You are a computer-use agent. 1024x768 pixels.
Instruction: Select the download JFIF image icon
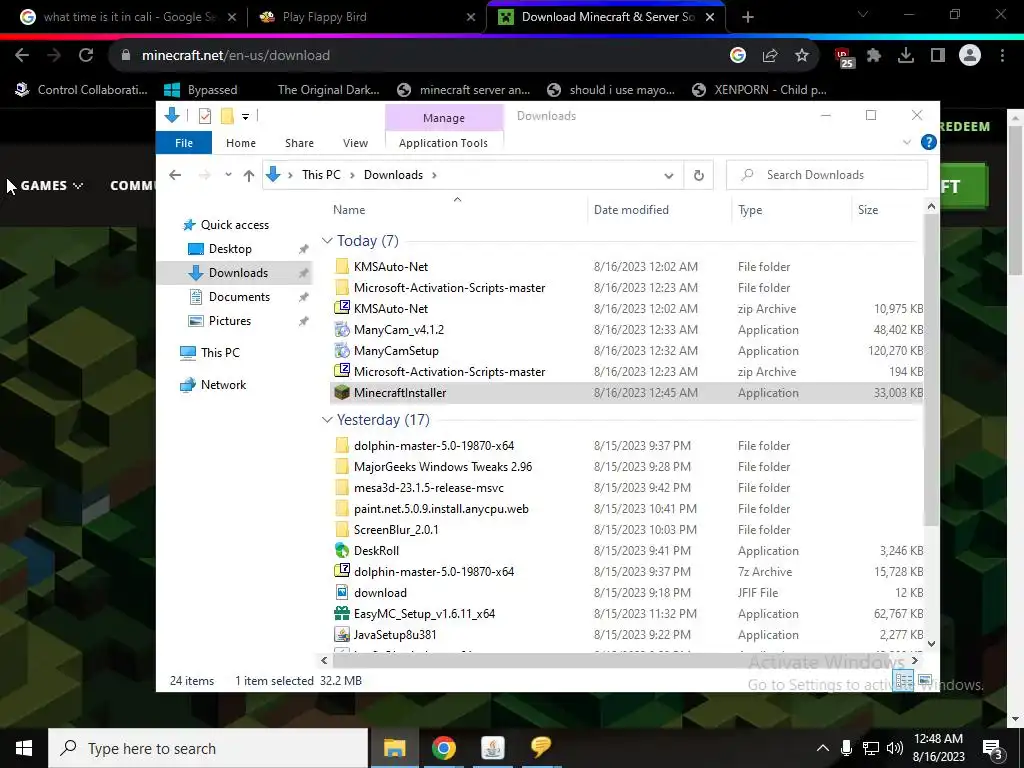click(x=342, y=592)
